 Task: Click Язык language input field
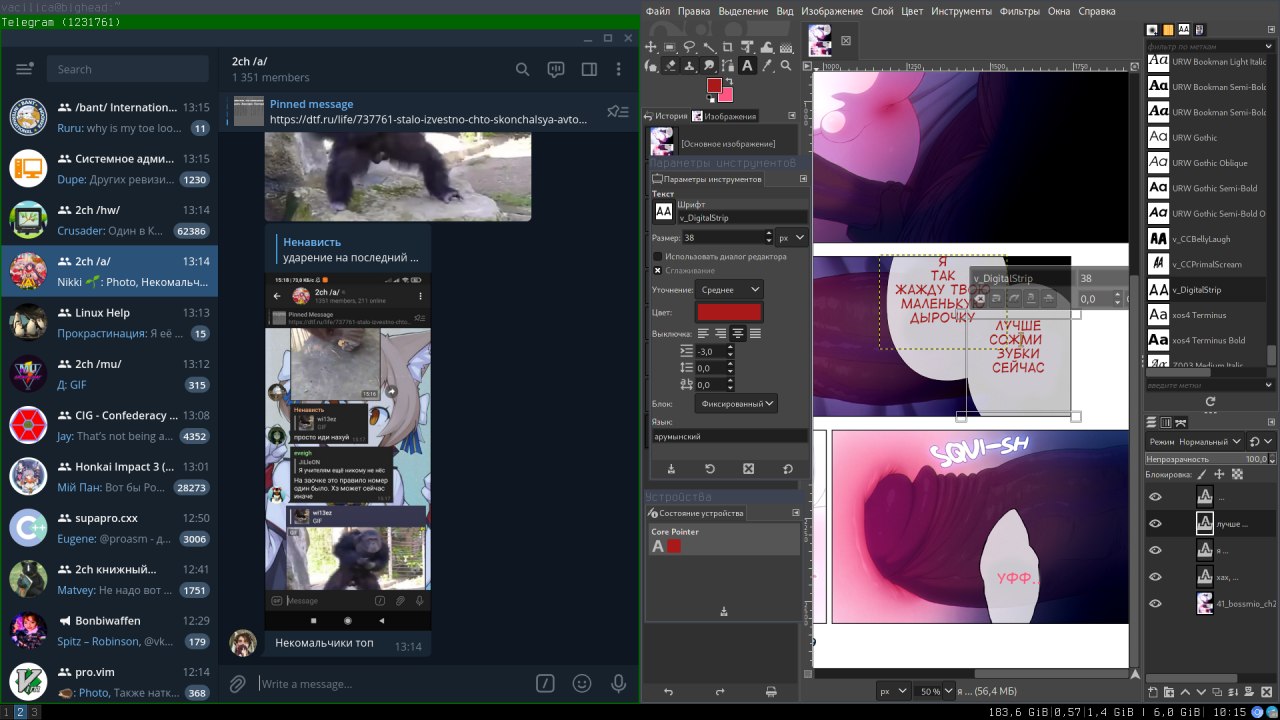[729, 436]
